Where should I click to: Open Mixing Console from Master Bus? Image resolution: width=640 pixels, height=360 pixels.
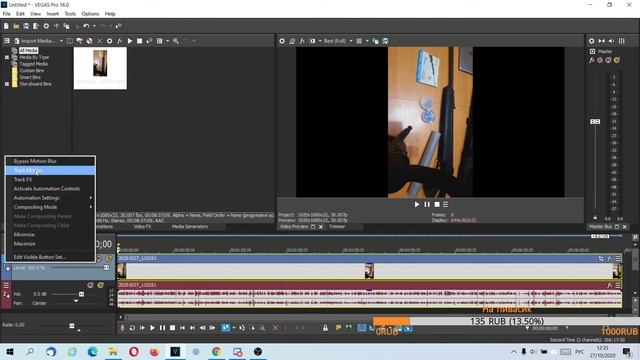pos(622,41)
